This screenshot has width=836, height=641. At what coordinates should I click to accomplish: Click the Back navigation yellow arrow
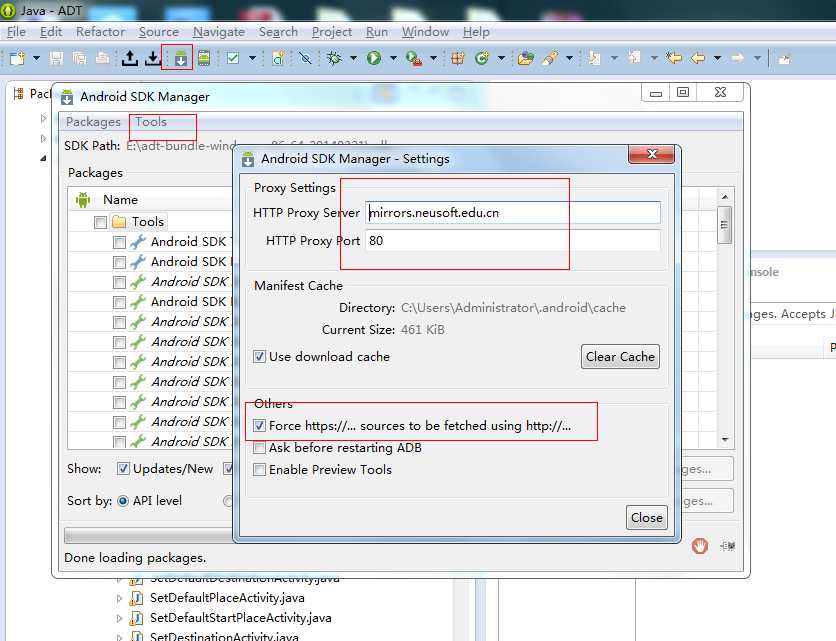coord(698,58)
